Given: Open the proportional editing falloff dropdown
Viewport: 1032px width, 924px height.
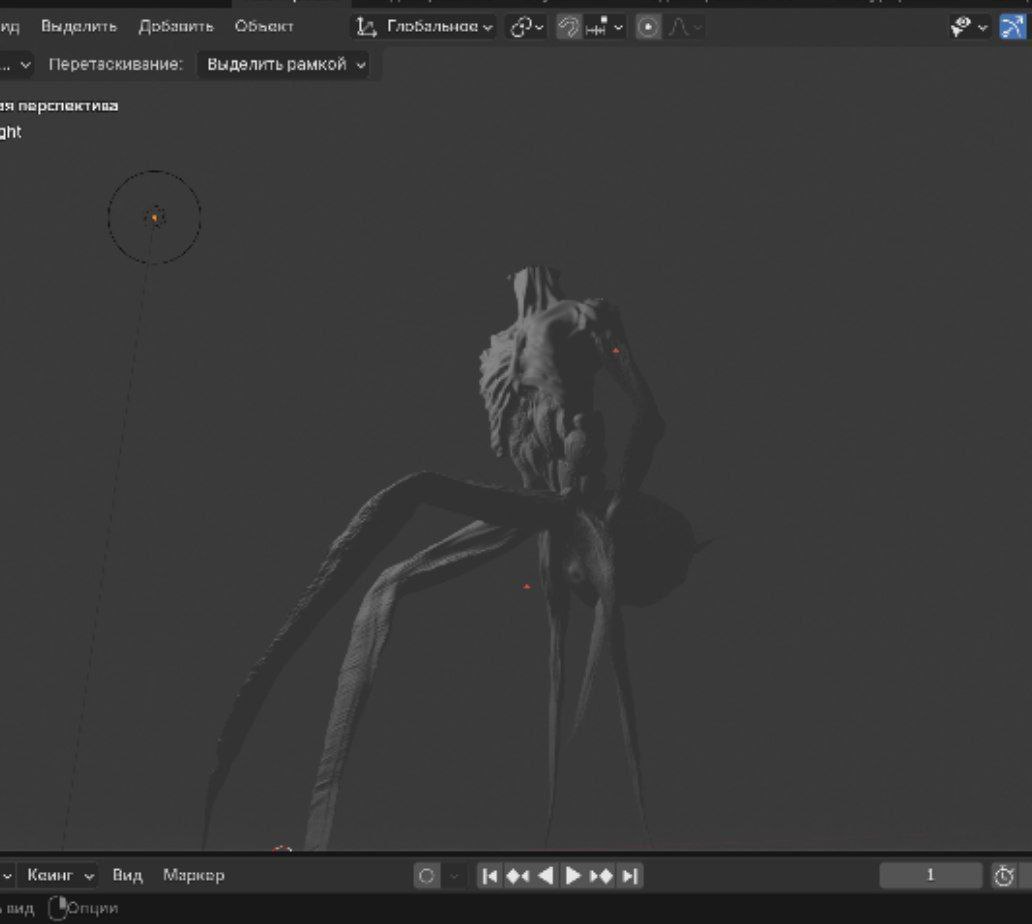Looking at the screenshot, I should click(685, 27).
